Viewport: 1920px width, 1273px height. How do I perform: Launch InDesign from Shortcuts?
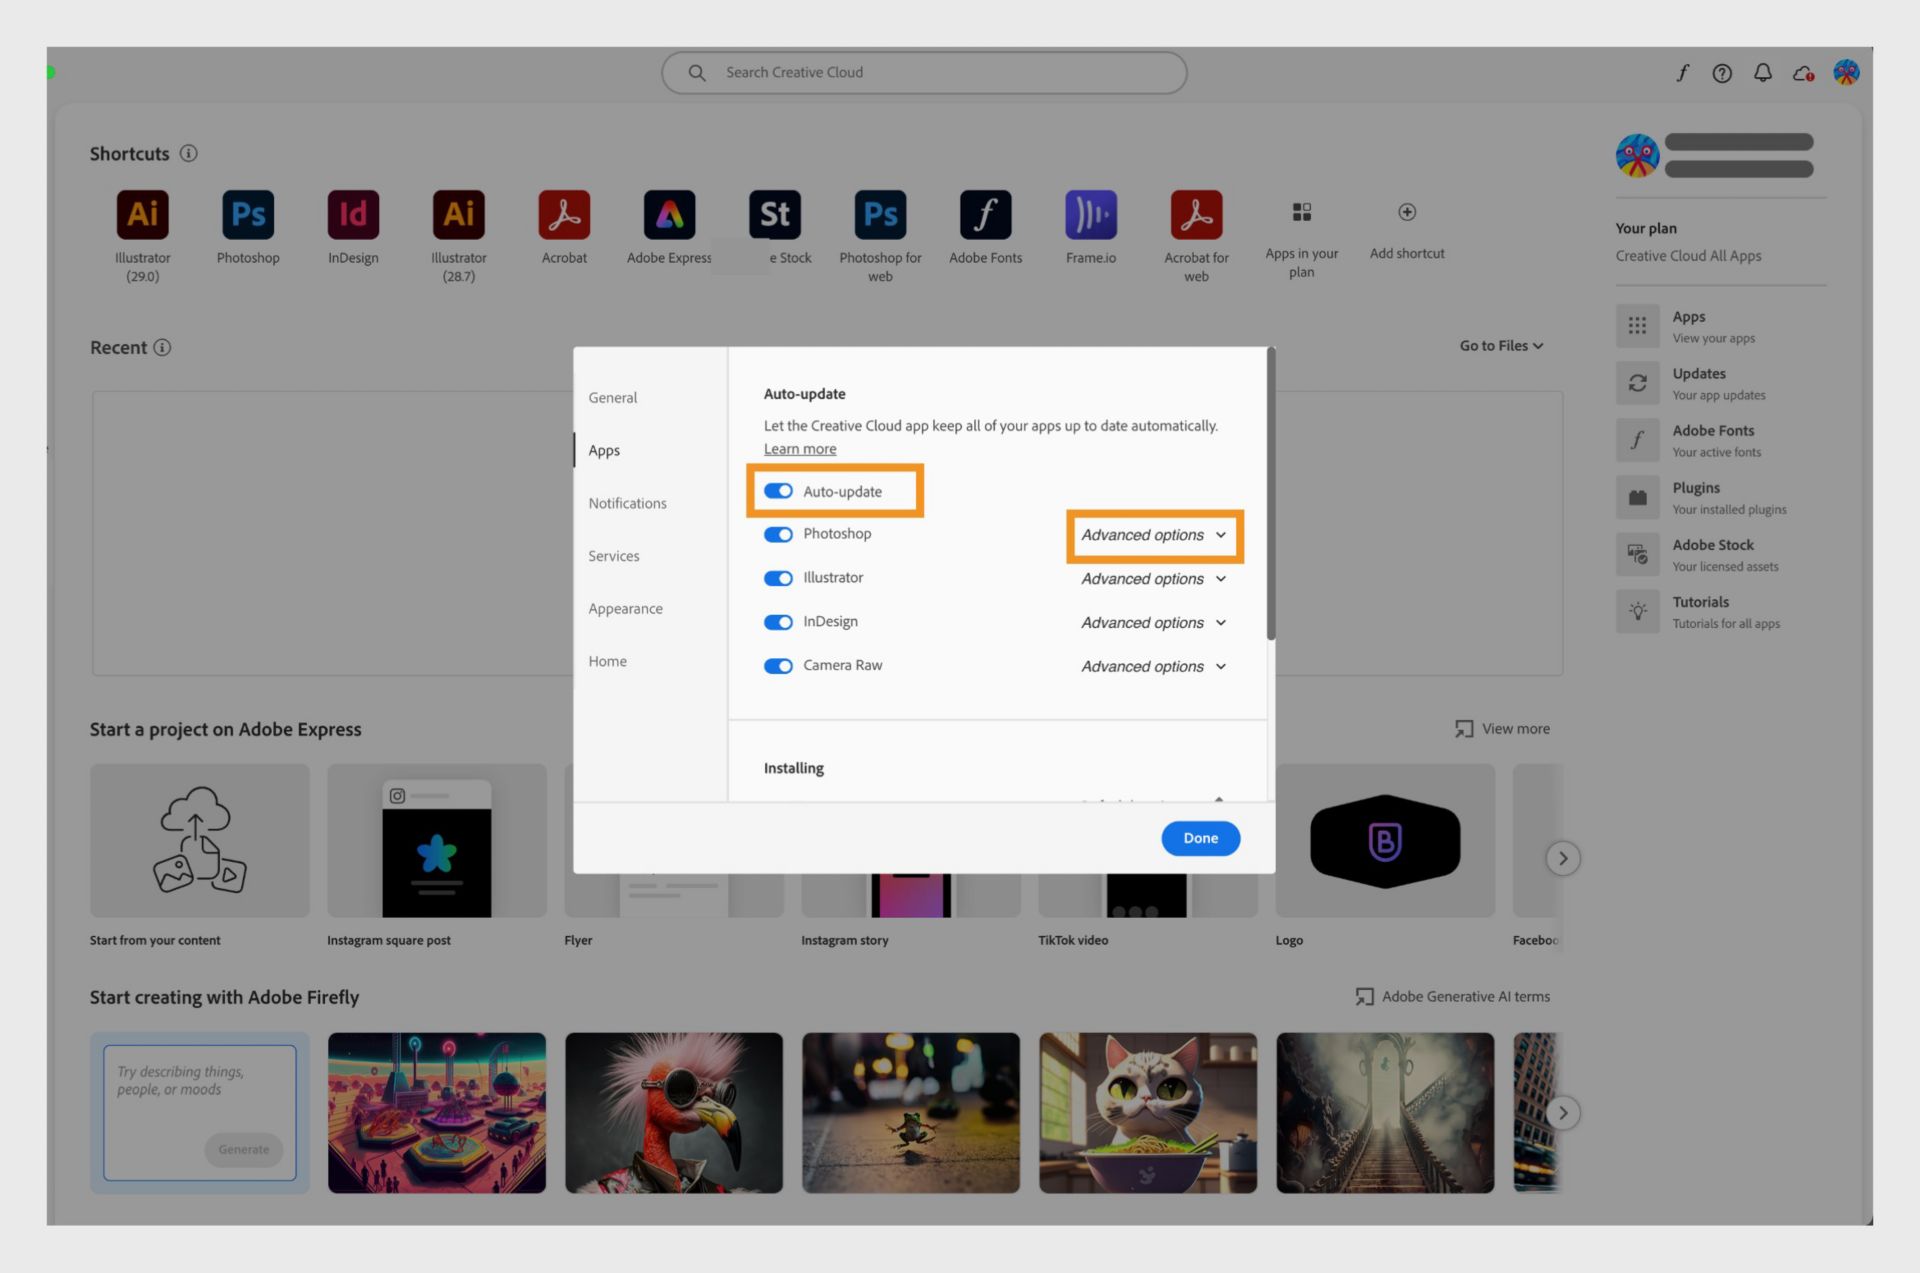coord(352,214)
